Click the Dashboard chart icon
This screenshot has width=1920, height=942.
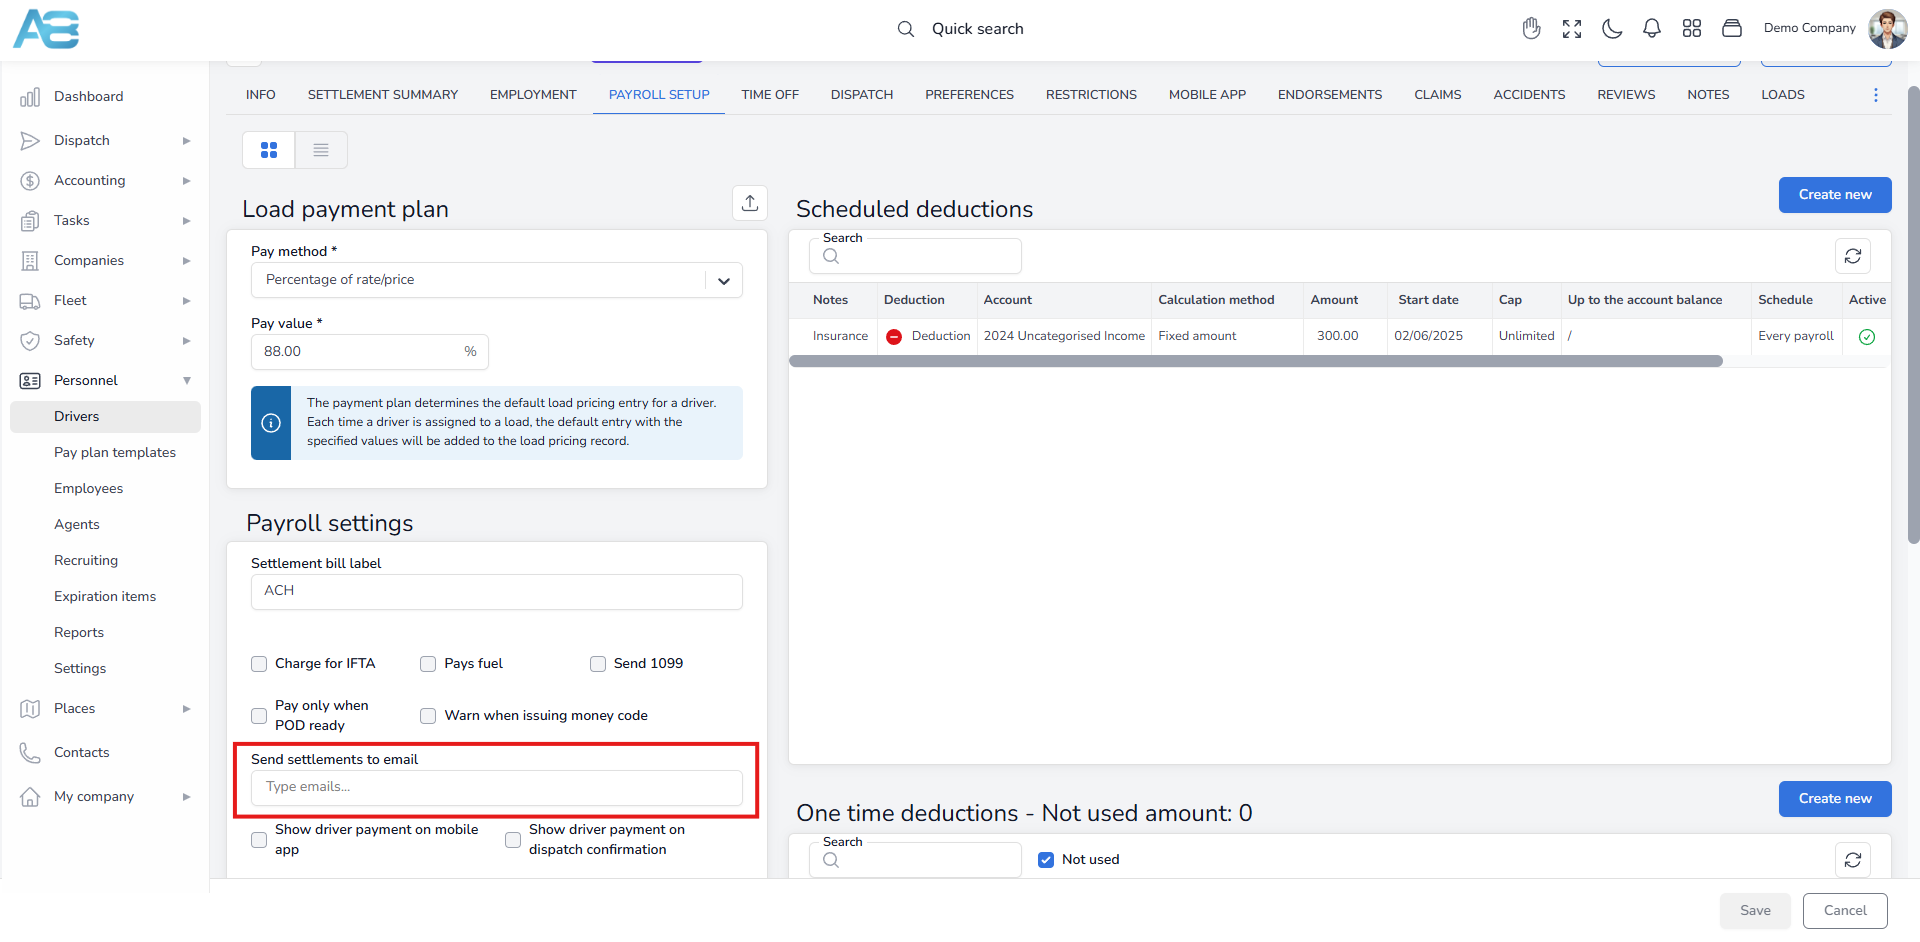click(x=30, y=97)
